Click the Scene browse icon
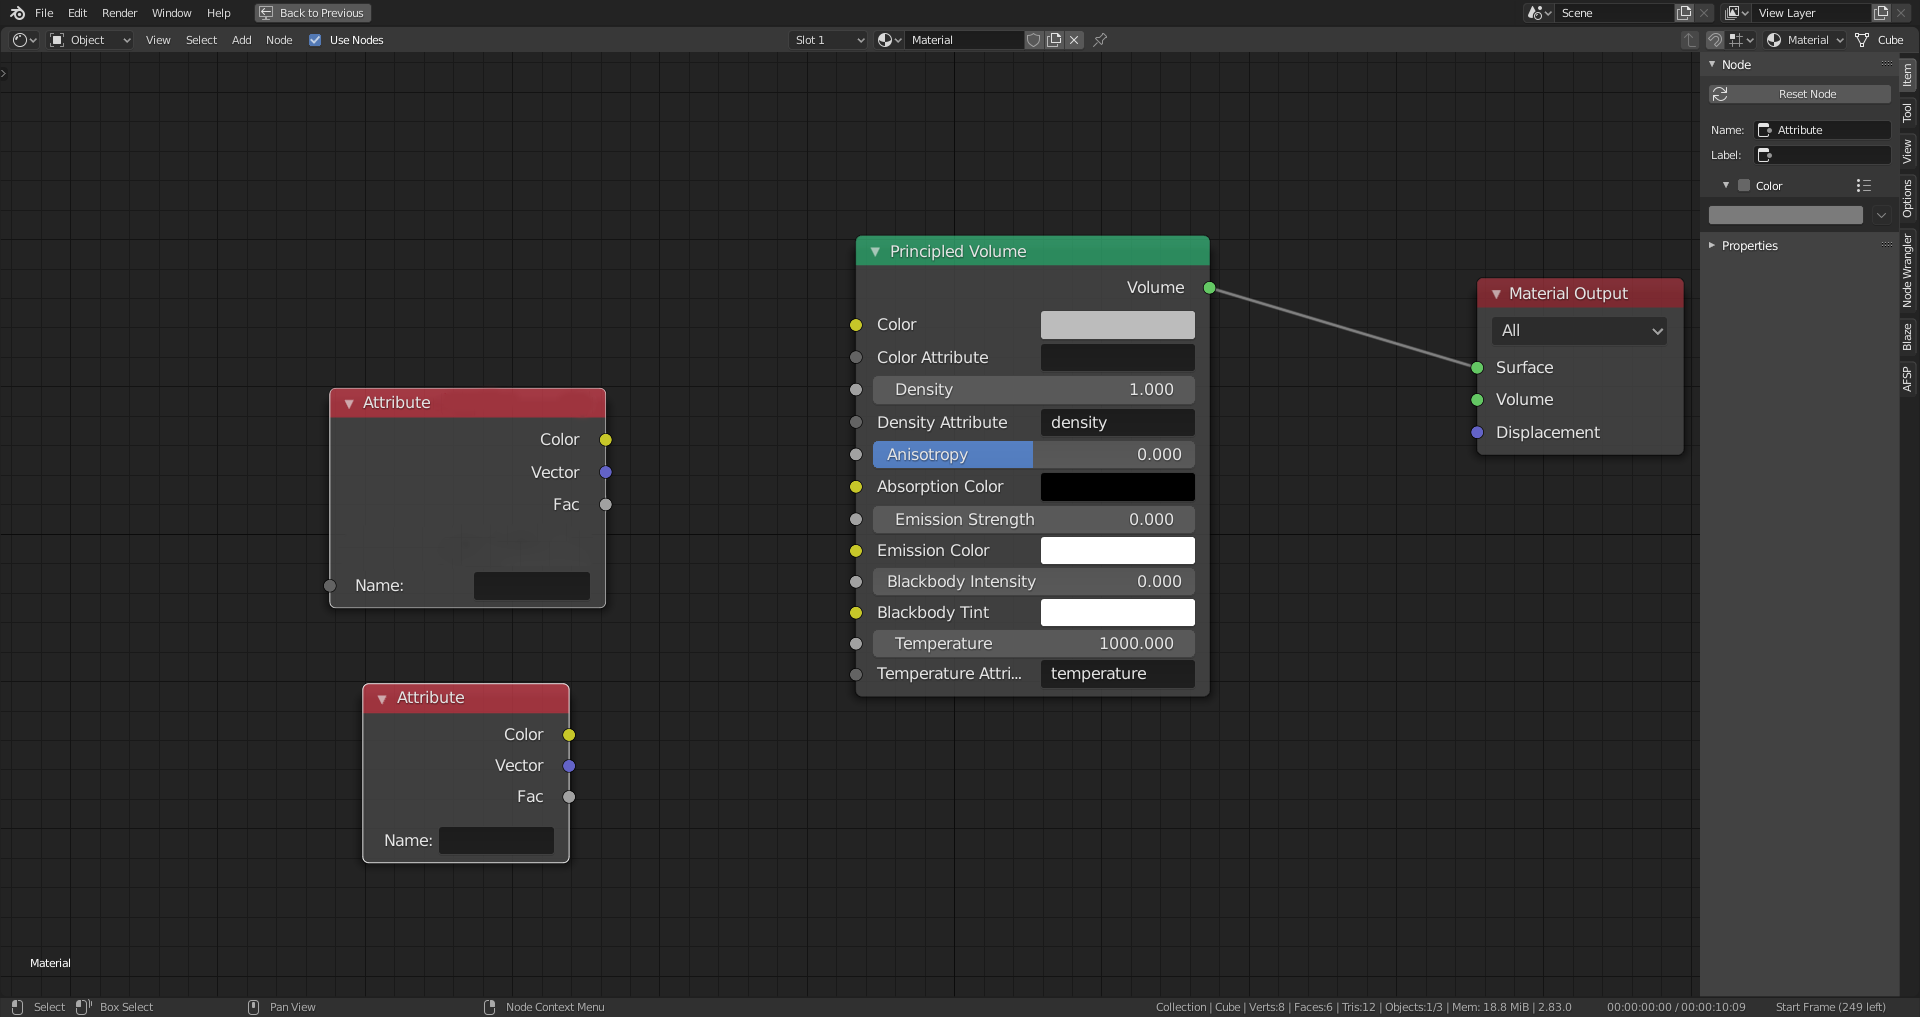The width and height of the screenshot is (1920, 1017). (1539, 13)
